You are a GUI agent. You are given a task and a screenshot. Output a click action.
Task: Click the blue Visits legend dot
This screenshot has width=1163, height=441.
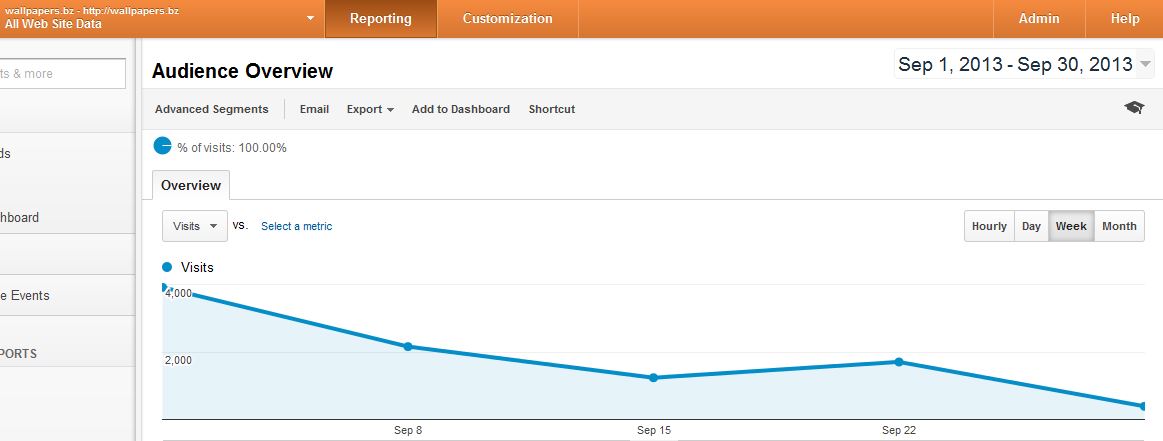click(167, 267)
